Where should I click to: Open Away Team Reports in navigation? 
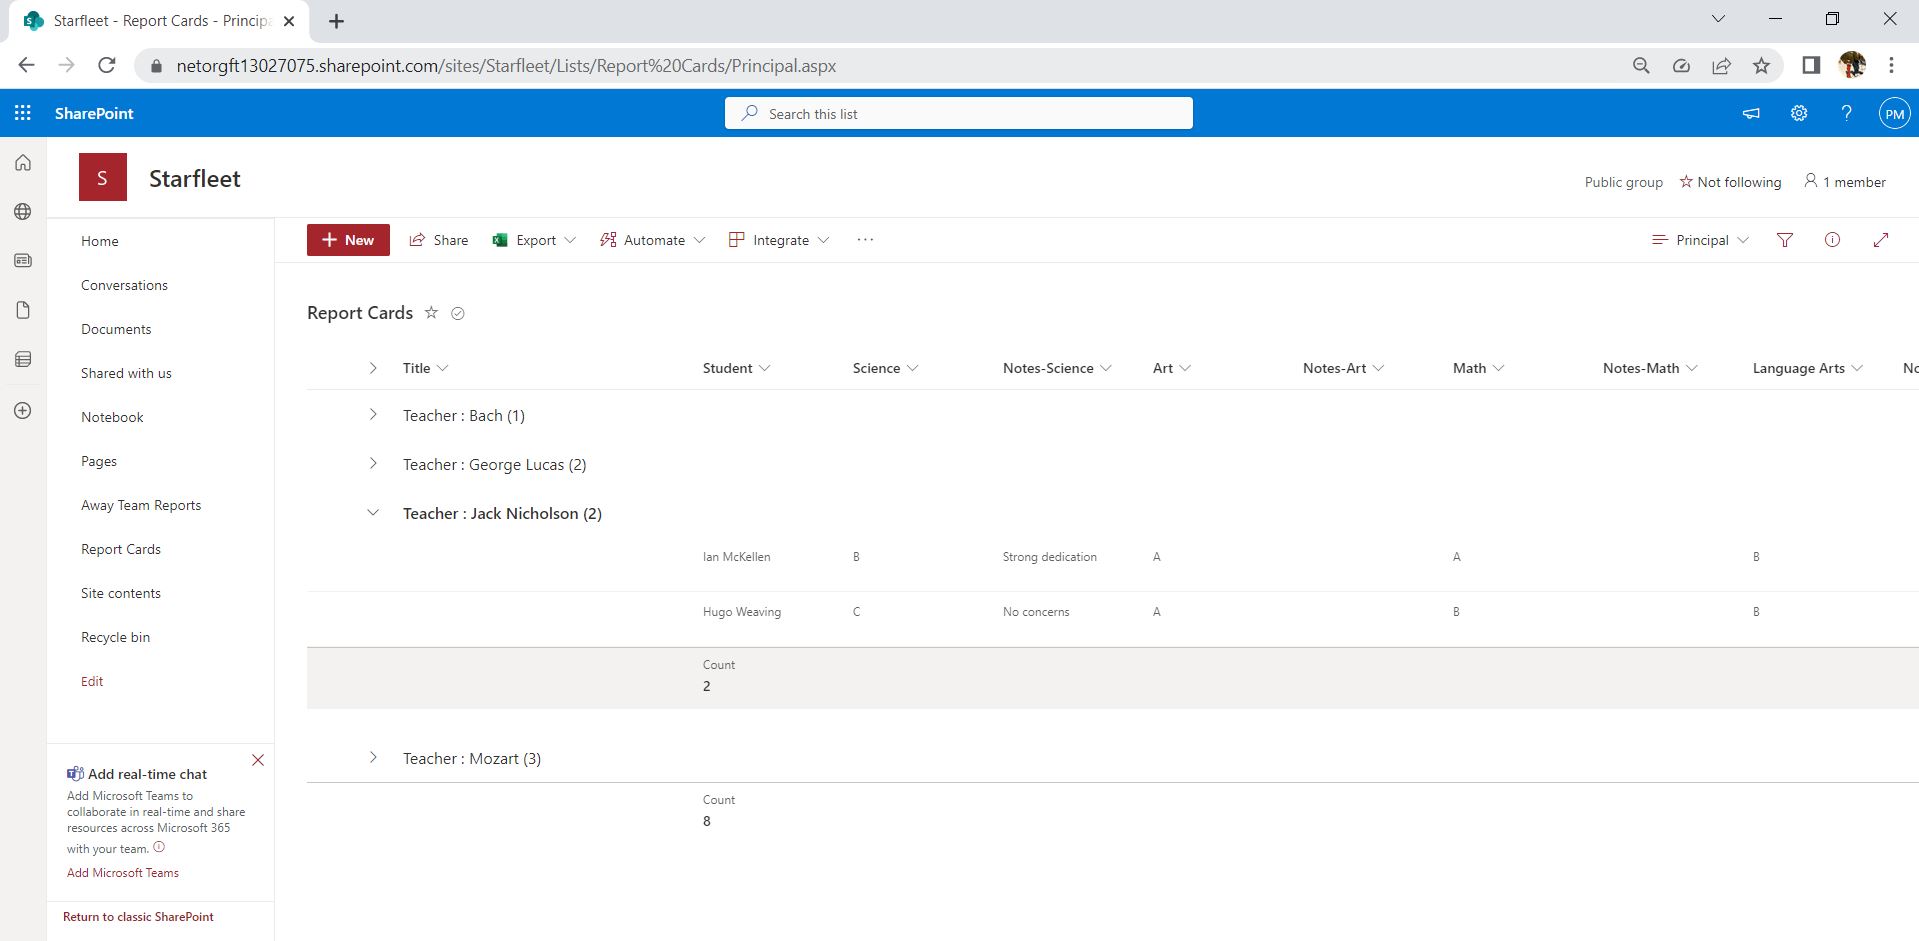point(141,505)
